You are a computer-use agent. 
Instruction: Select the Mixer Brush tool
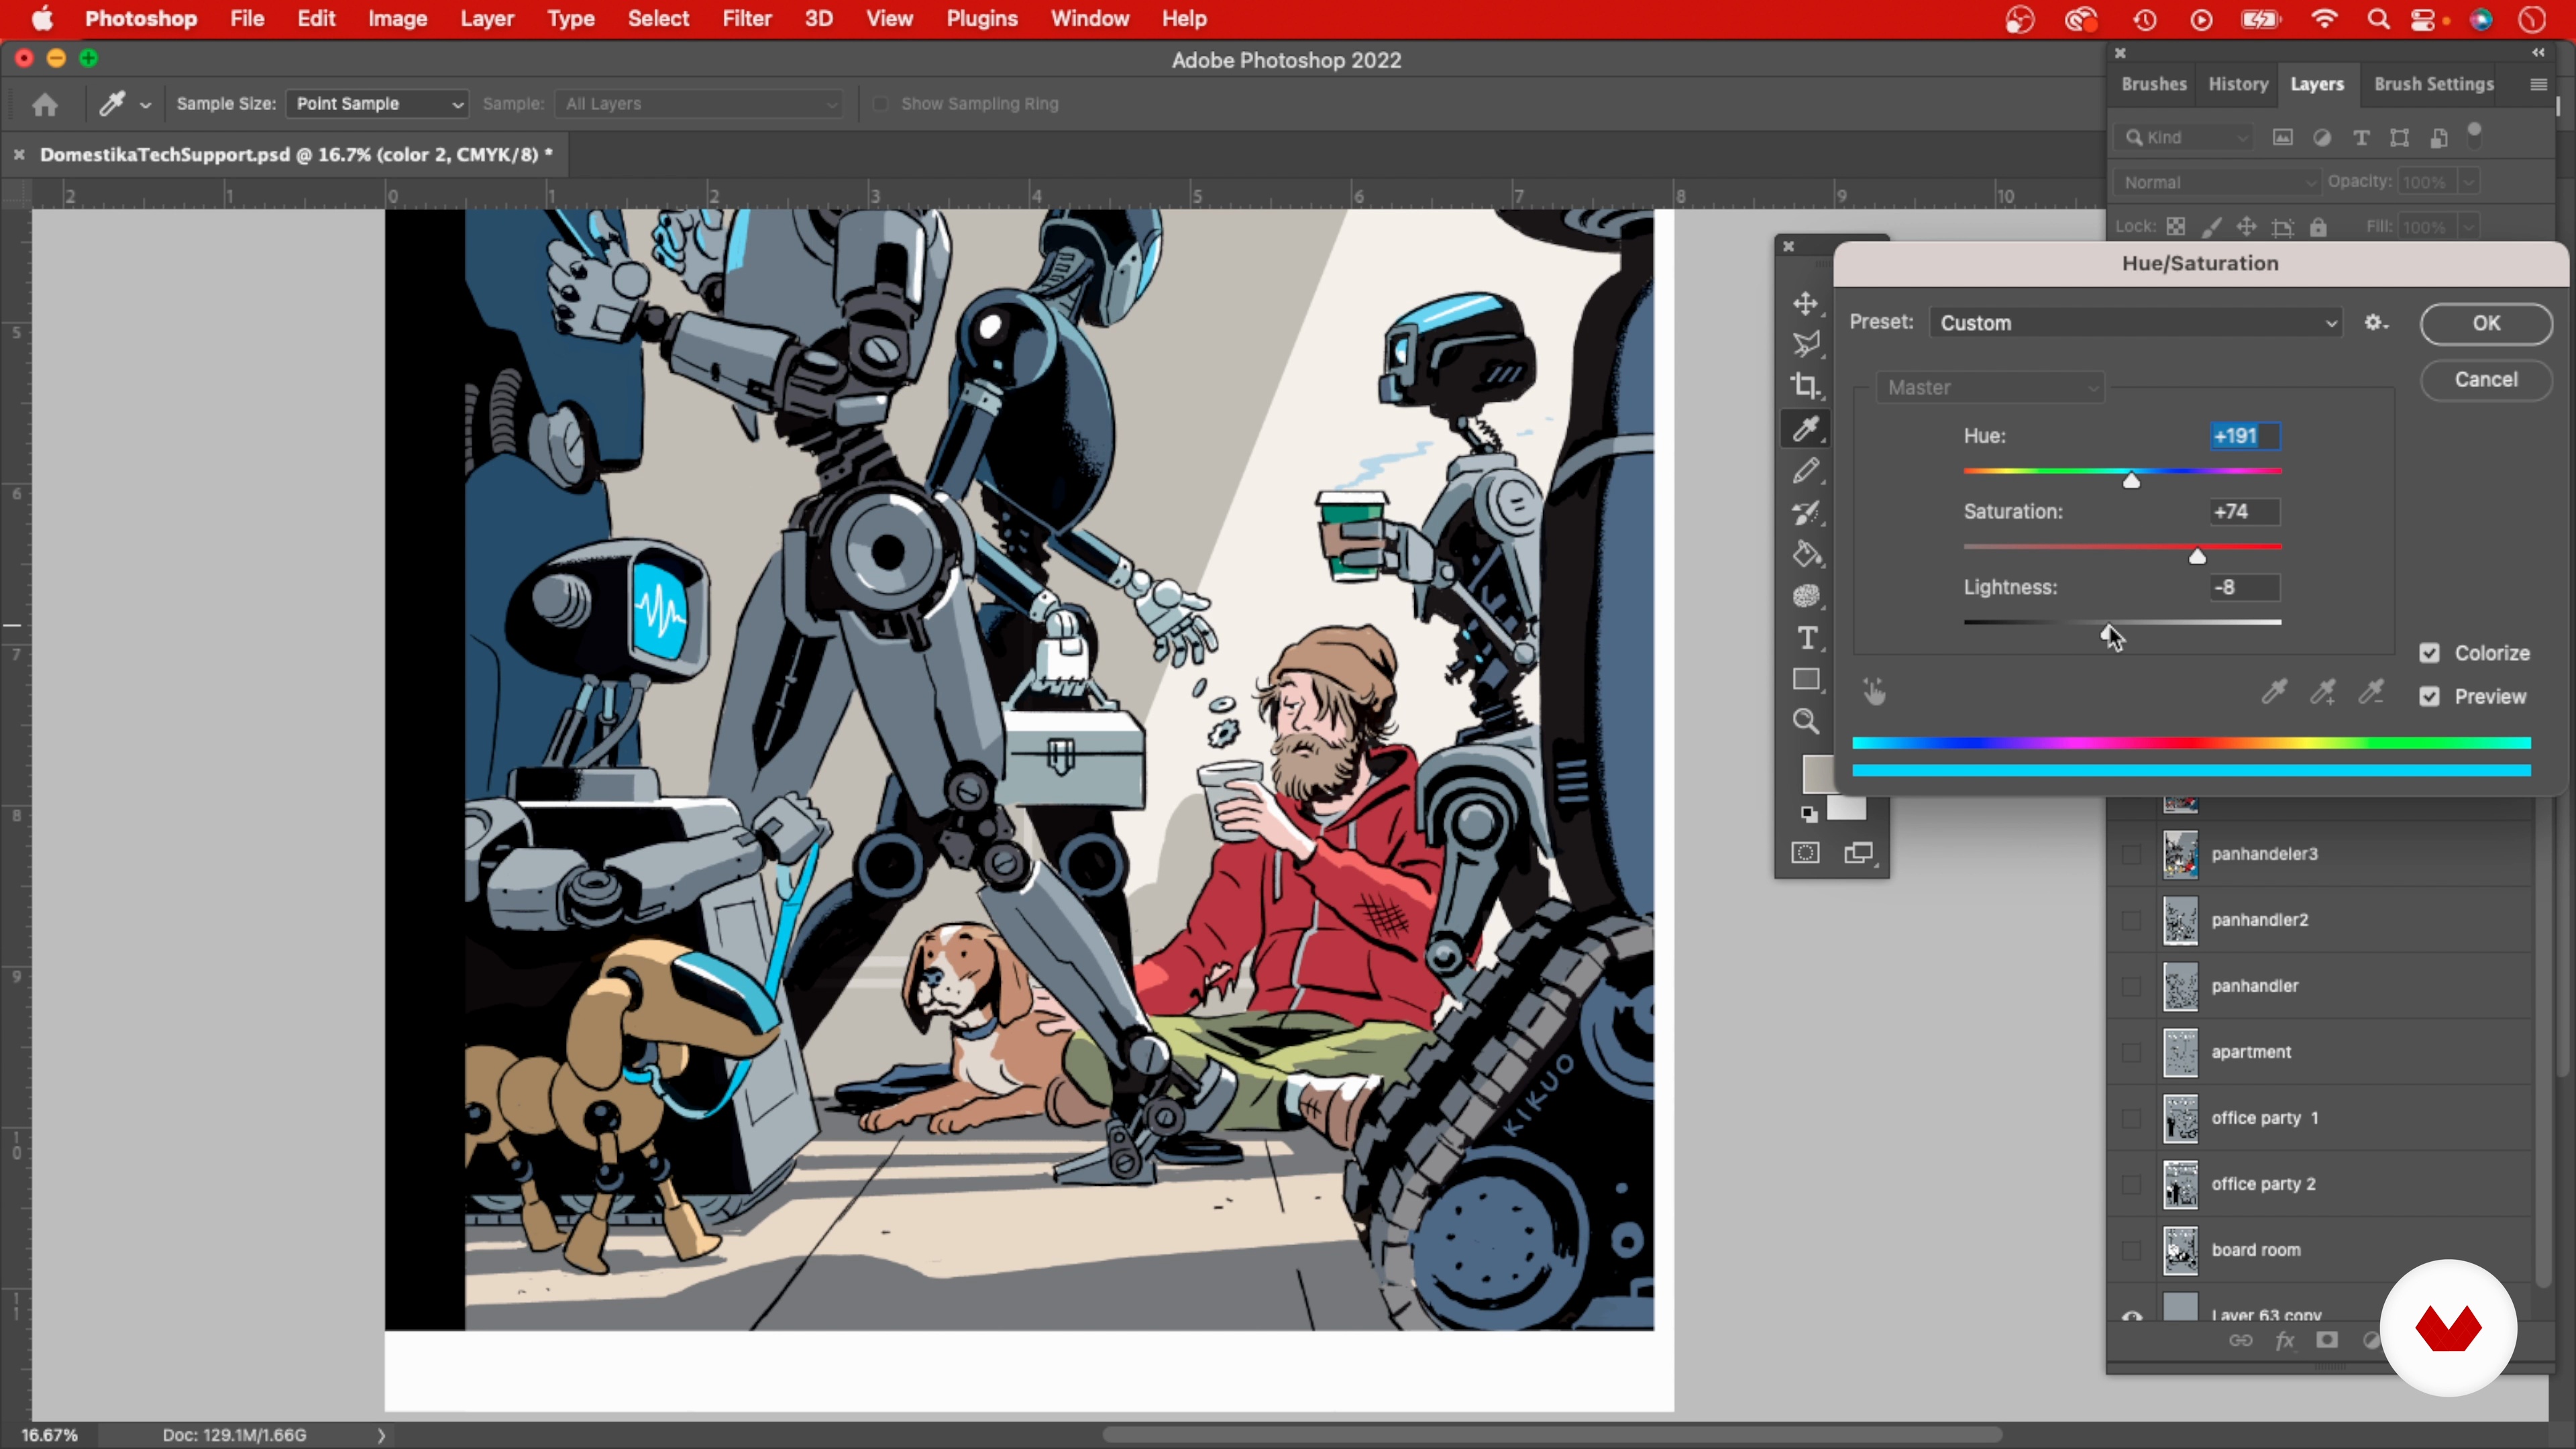point(1805,513)
